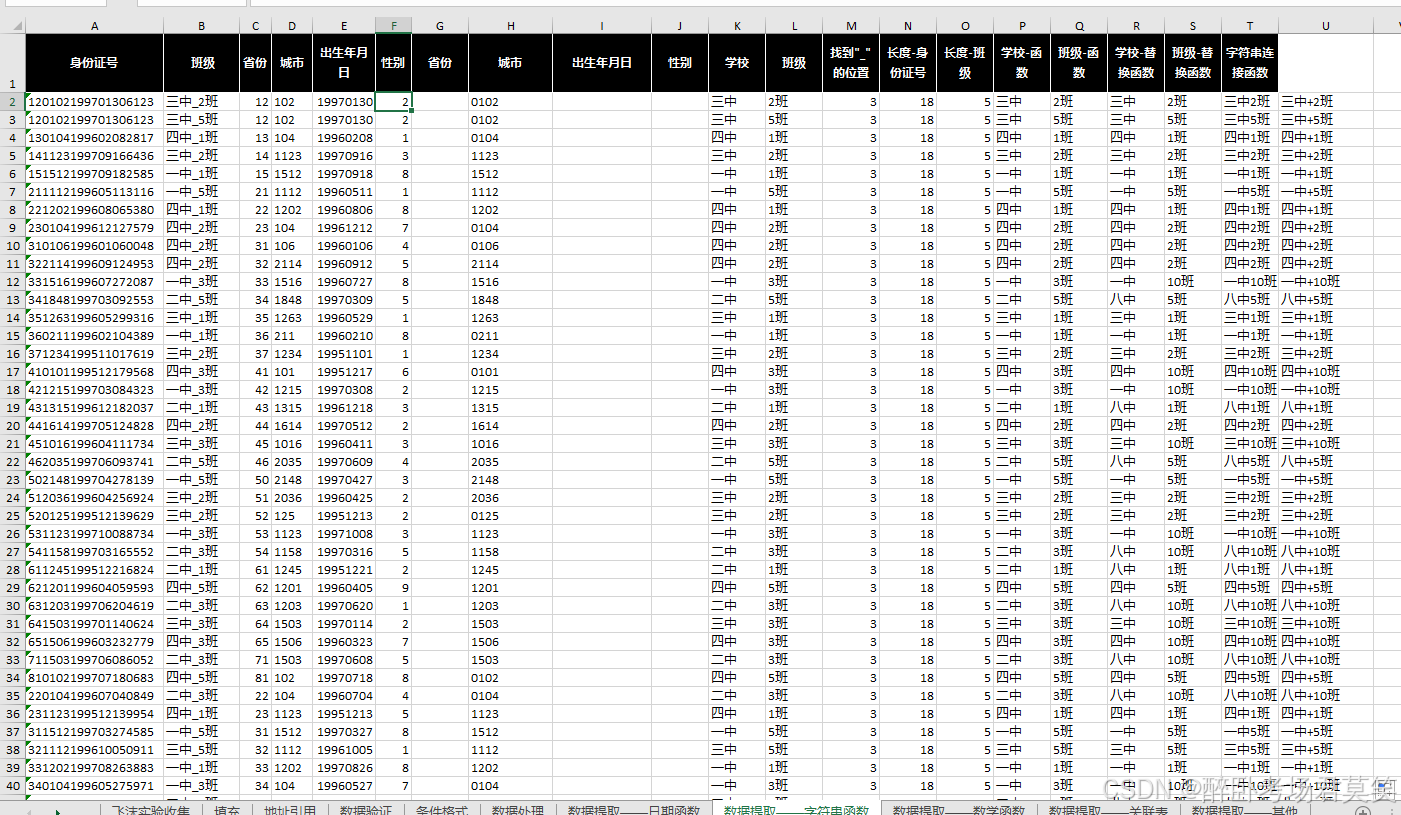Select the birth date cell 19970916

point(344,155)
